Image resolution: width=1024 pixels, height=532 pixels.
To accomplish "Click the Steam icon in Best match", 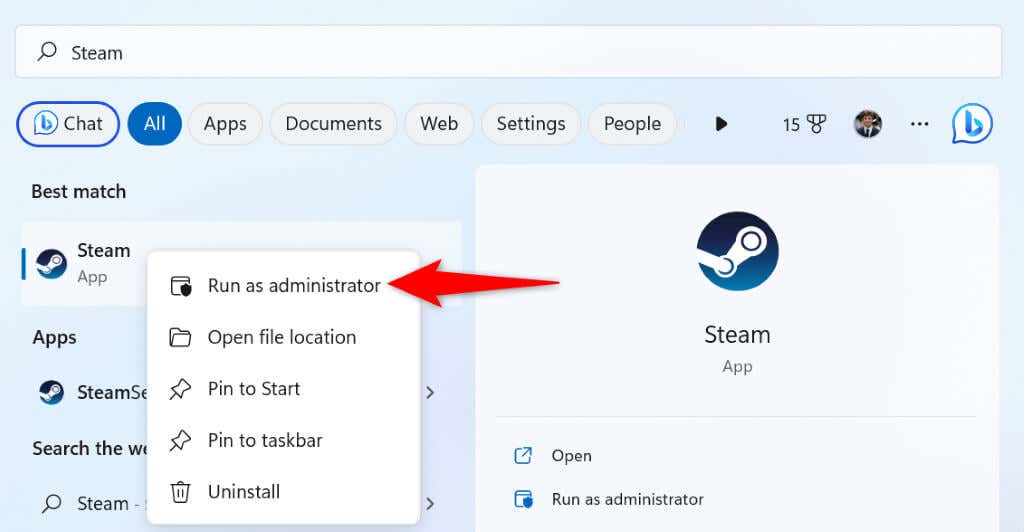I will [51, 263].
